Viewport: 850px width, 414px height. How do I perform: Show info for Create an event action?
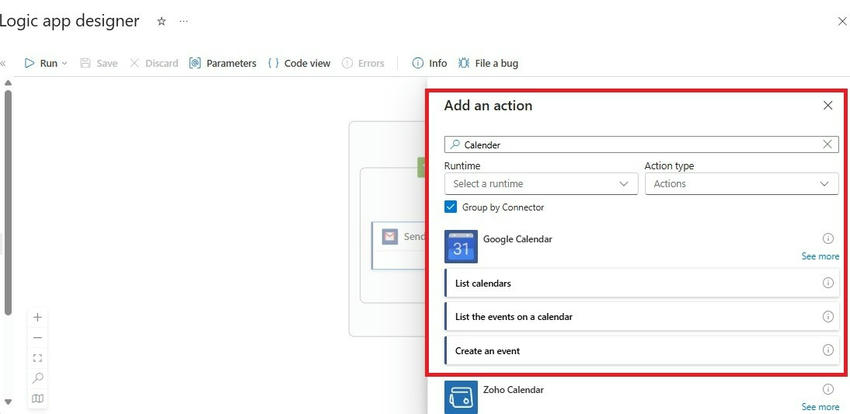[x=828, y=350]
